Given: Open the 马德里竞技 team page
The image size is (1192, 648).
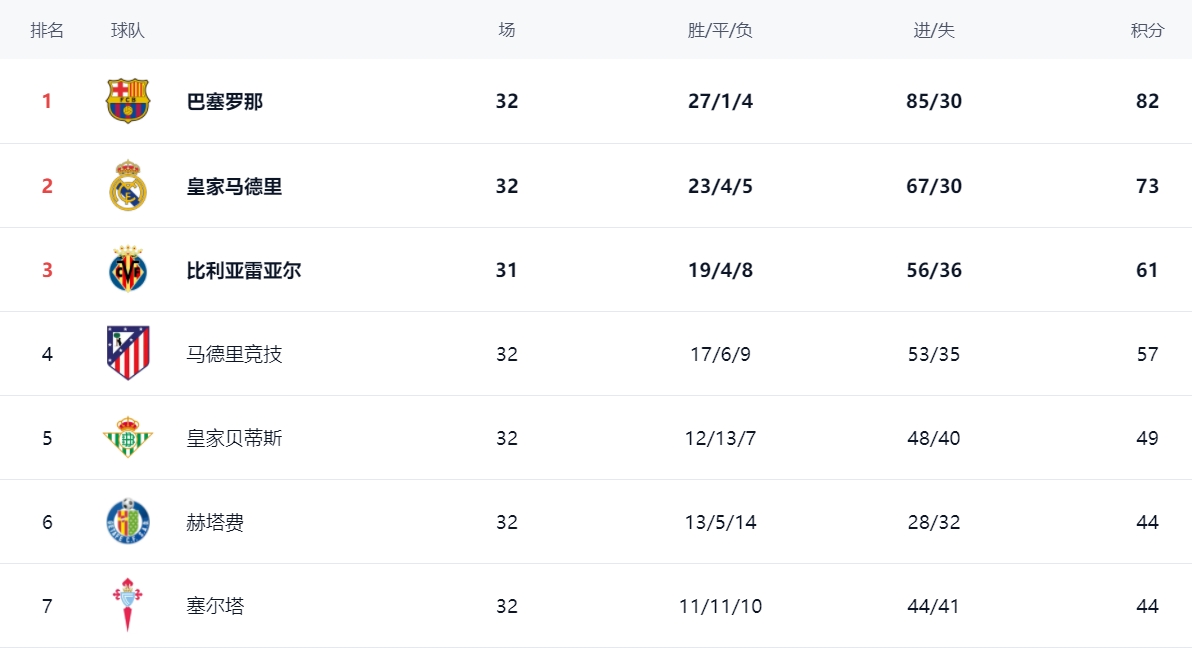Looking at the screenshot, I should (x=234, y=354).
